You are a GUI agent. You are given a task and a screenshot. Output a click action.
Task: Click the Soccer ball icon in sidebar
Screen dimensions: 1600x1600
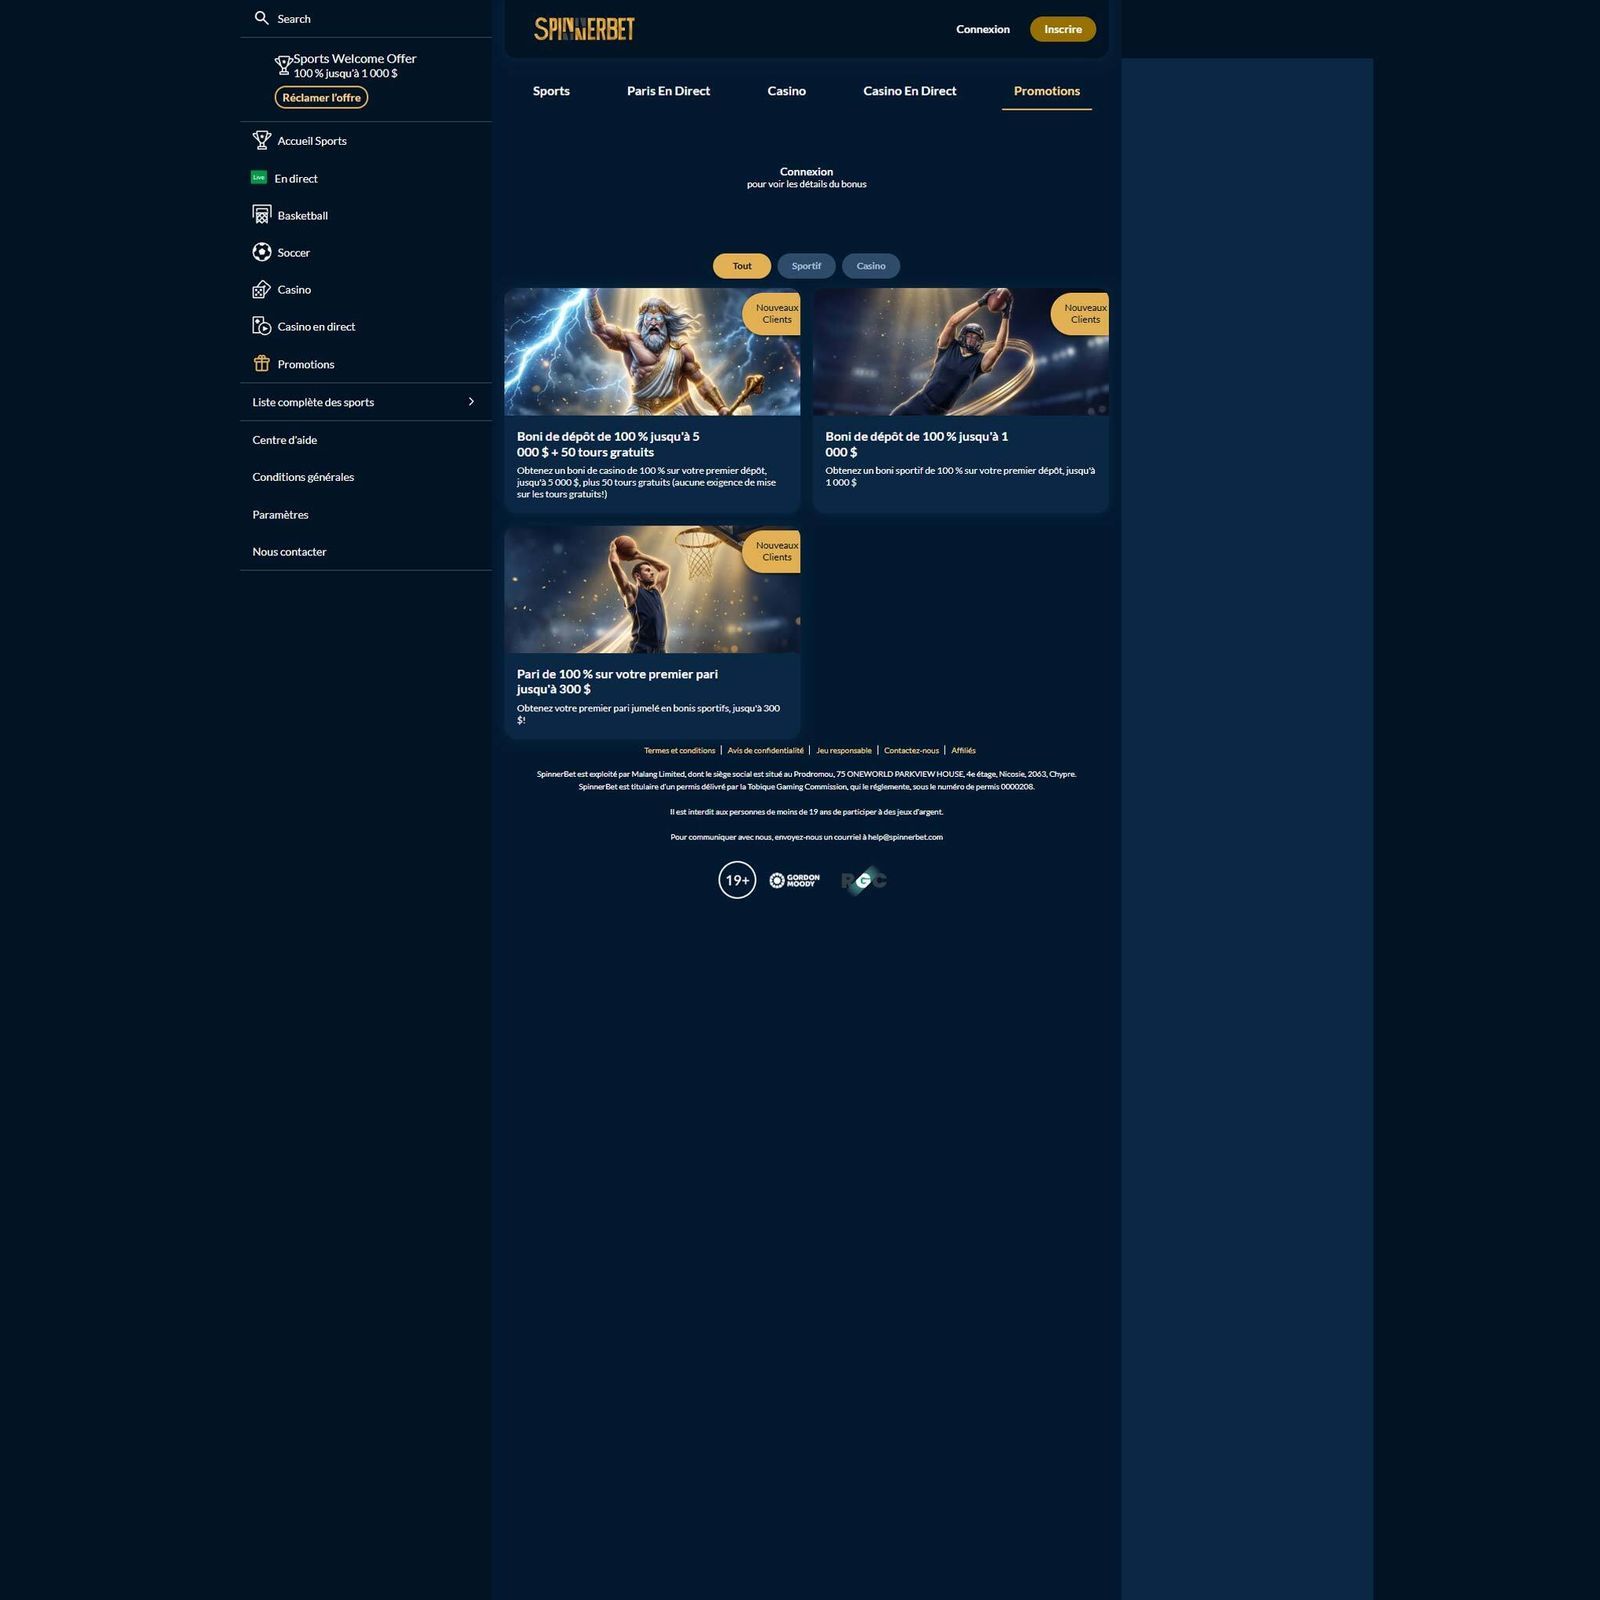(262, 252)
